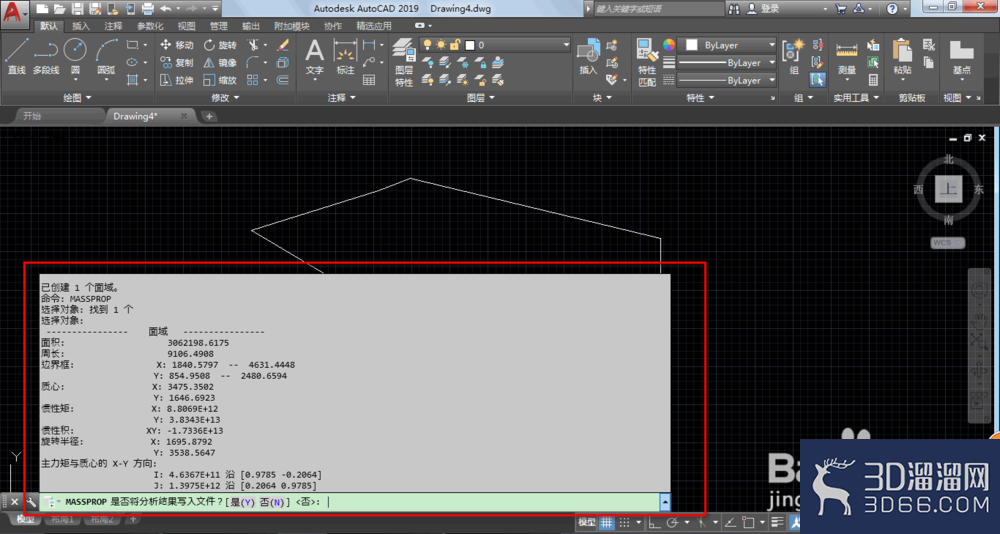Viewport: 1000px width, 534px height.
Task: Toggle ortho mode in status bar
Action: 654,523
